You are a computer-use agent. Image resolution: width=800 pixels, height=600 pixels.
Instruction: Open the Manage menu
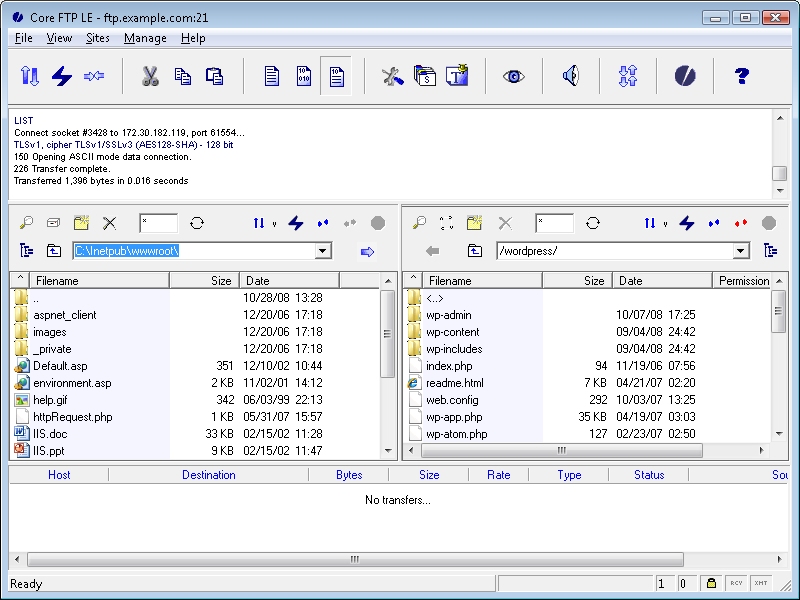pyautogui.click(x=145, y=38)
